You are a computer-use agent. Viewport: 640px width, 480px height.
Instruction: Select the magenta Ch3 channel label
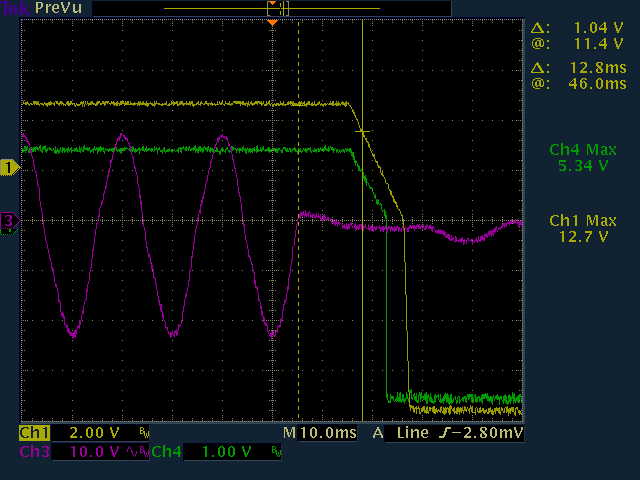click(x=34, y=452)
